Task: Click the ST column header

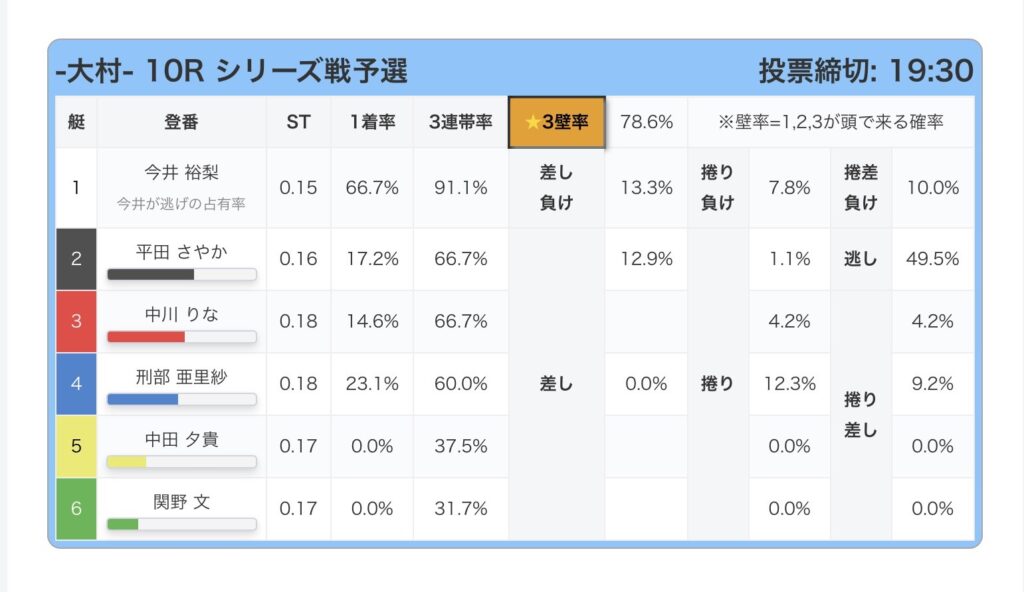Action: tap(298, 122)
